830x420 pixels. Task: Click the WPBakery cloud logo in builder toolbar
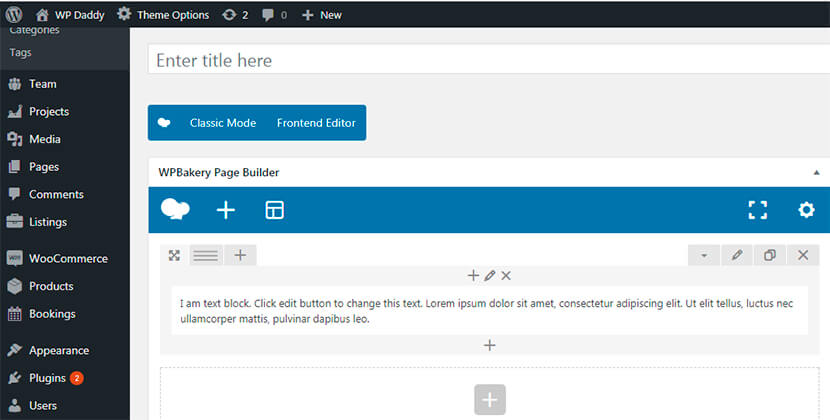[175, 209]
